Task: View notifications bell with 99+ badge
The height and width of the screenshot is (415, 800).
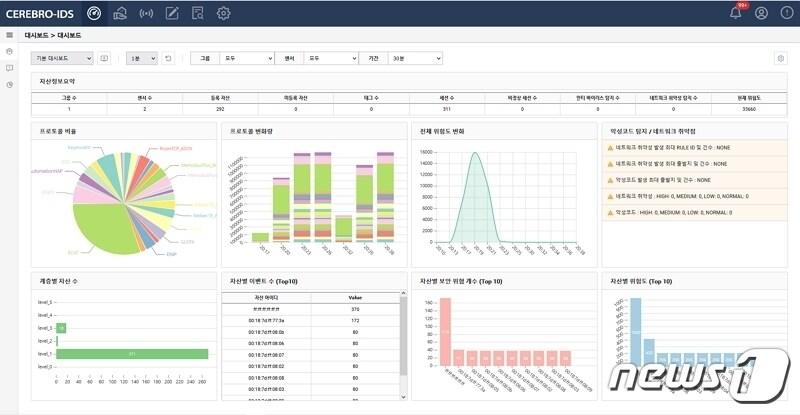Action: coord(736,13)
